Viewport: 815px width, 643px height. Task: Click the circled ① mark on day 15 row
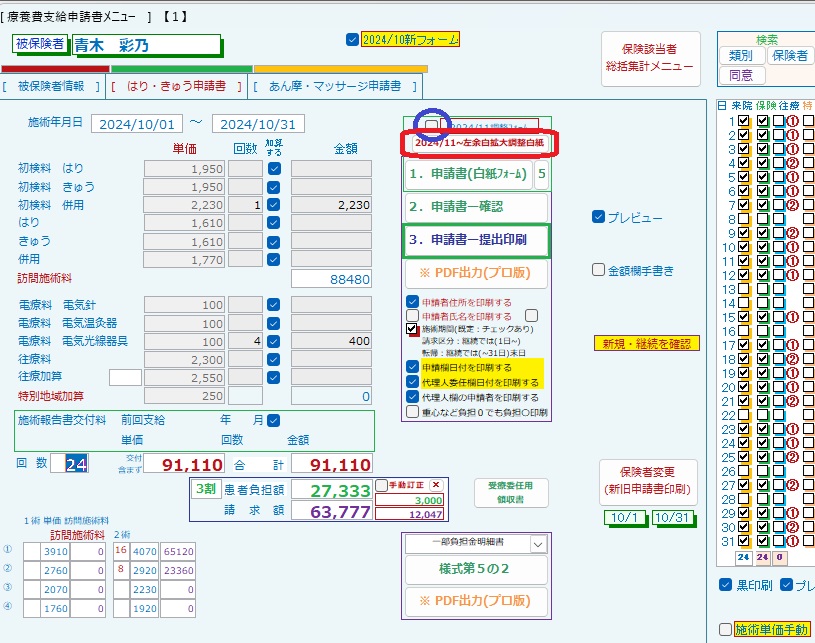click(792, 317)
